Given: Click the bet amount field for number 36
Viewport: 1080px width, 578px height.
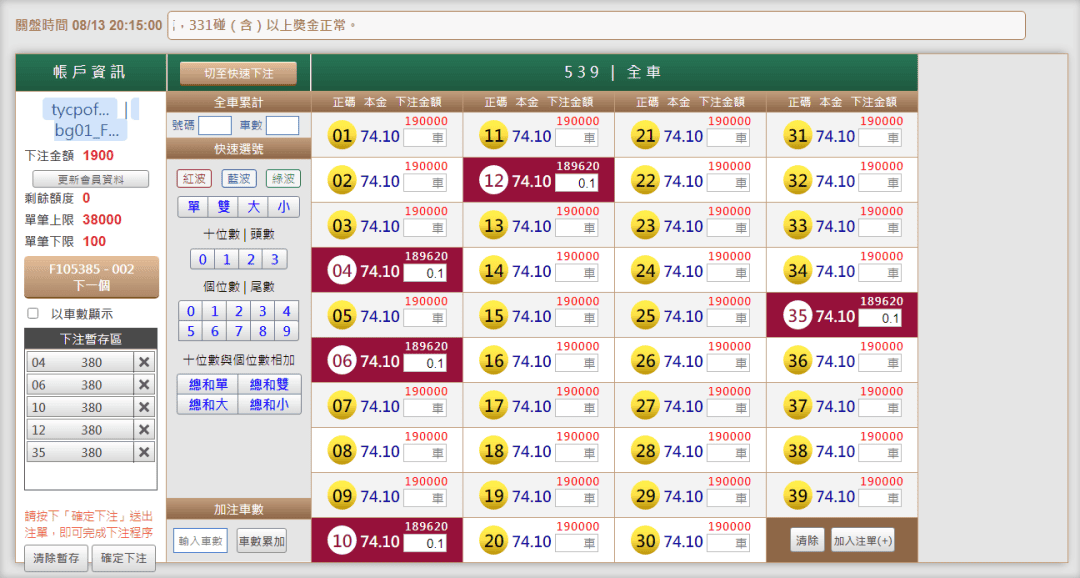Looking at the screenshot, I should pos(880,363).
